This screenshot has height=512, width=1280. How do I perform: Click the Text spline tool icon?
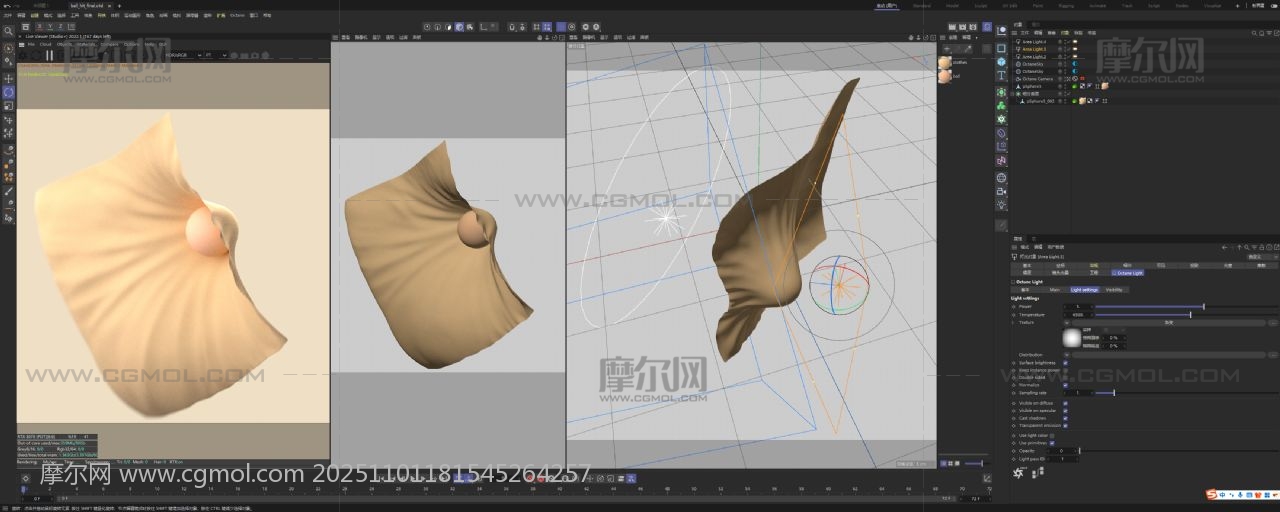pyautogui.click(x=1001, y=75)
